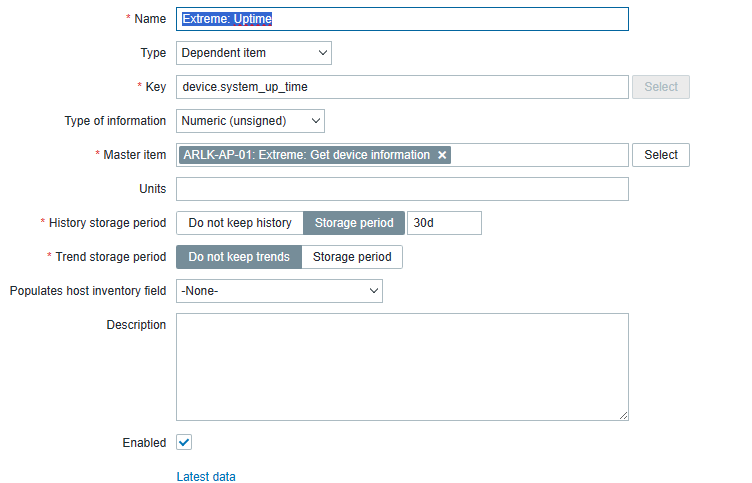Select 'Do not keep history' option

tap(240, 223)
